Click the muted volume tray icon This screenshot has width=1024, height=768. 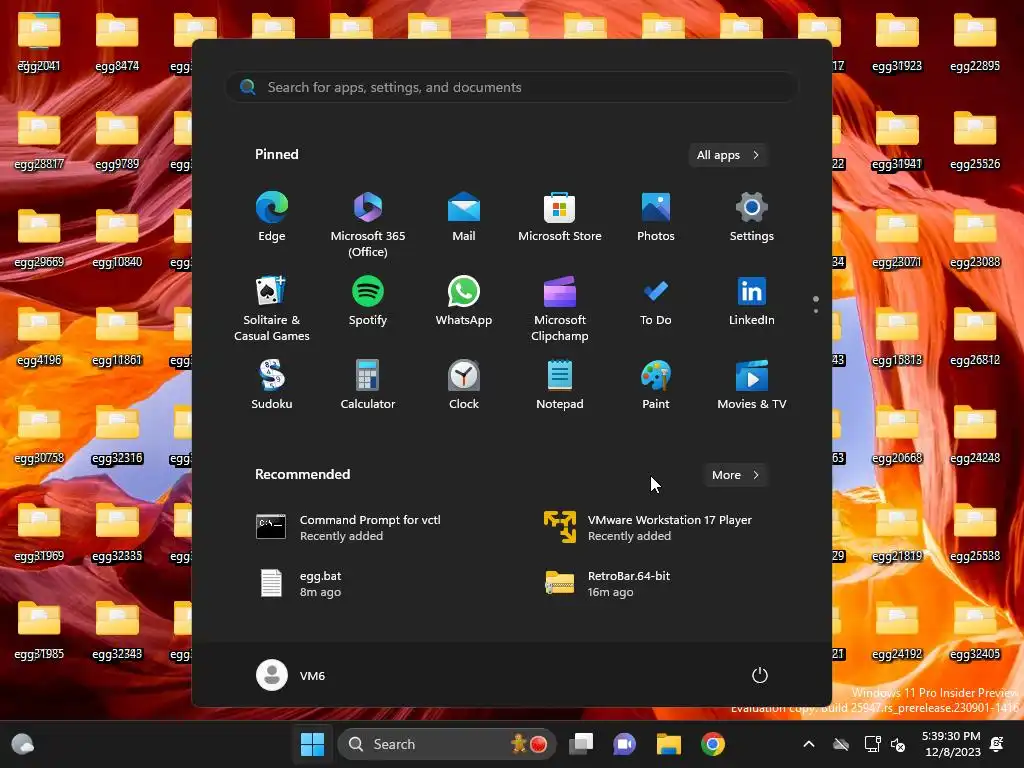coord(898,744)
